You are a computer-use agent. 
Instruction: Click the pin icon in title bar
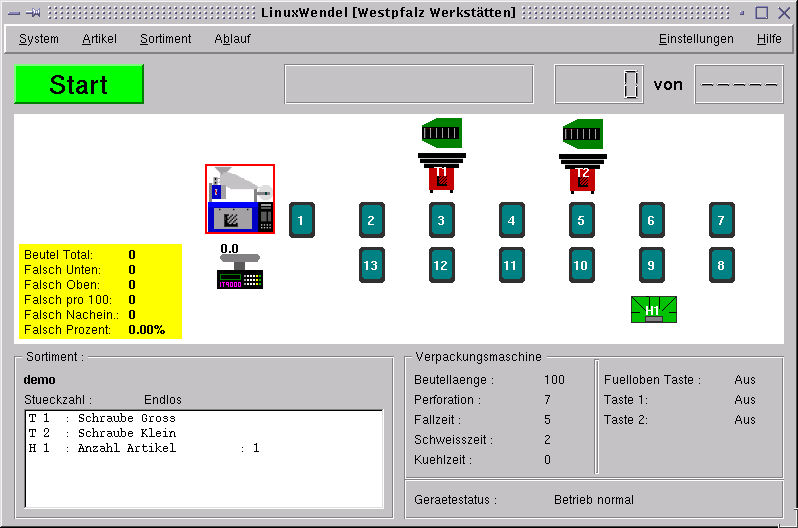[x=33, y=13]
